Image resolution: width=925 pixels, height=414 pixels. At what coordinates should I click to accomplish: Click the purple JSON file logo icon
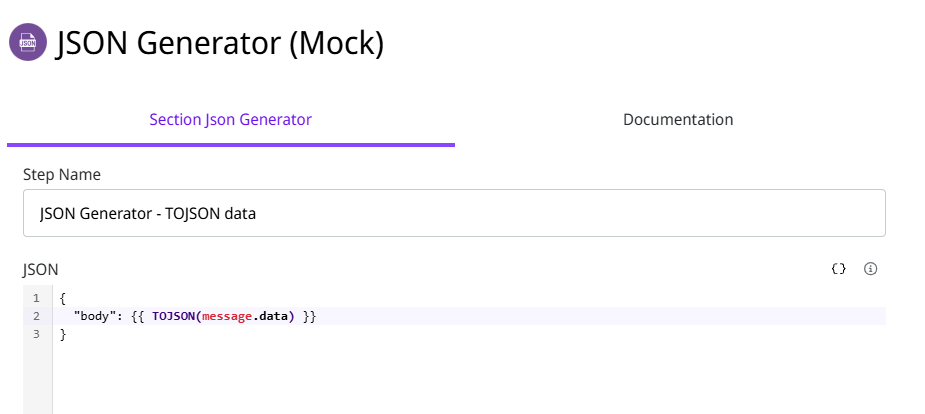[x=28, y=43]
